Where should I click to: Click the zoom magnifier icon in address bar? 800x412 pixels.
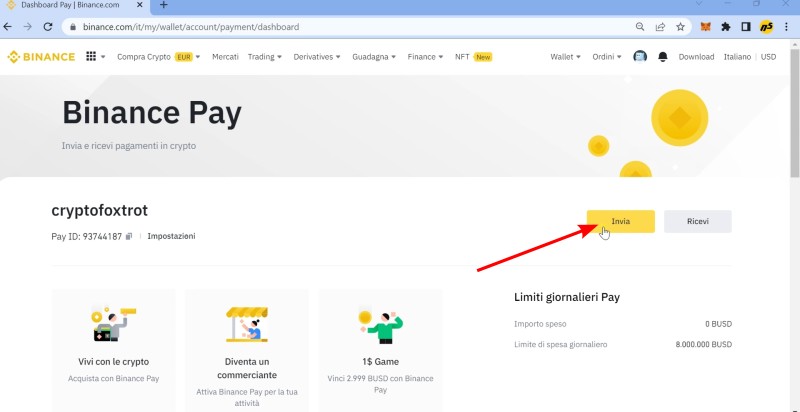pos(640,27)
